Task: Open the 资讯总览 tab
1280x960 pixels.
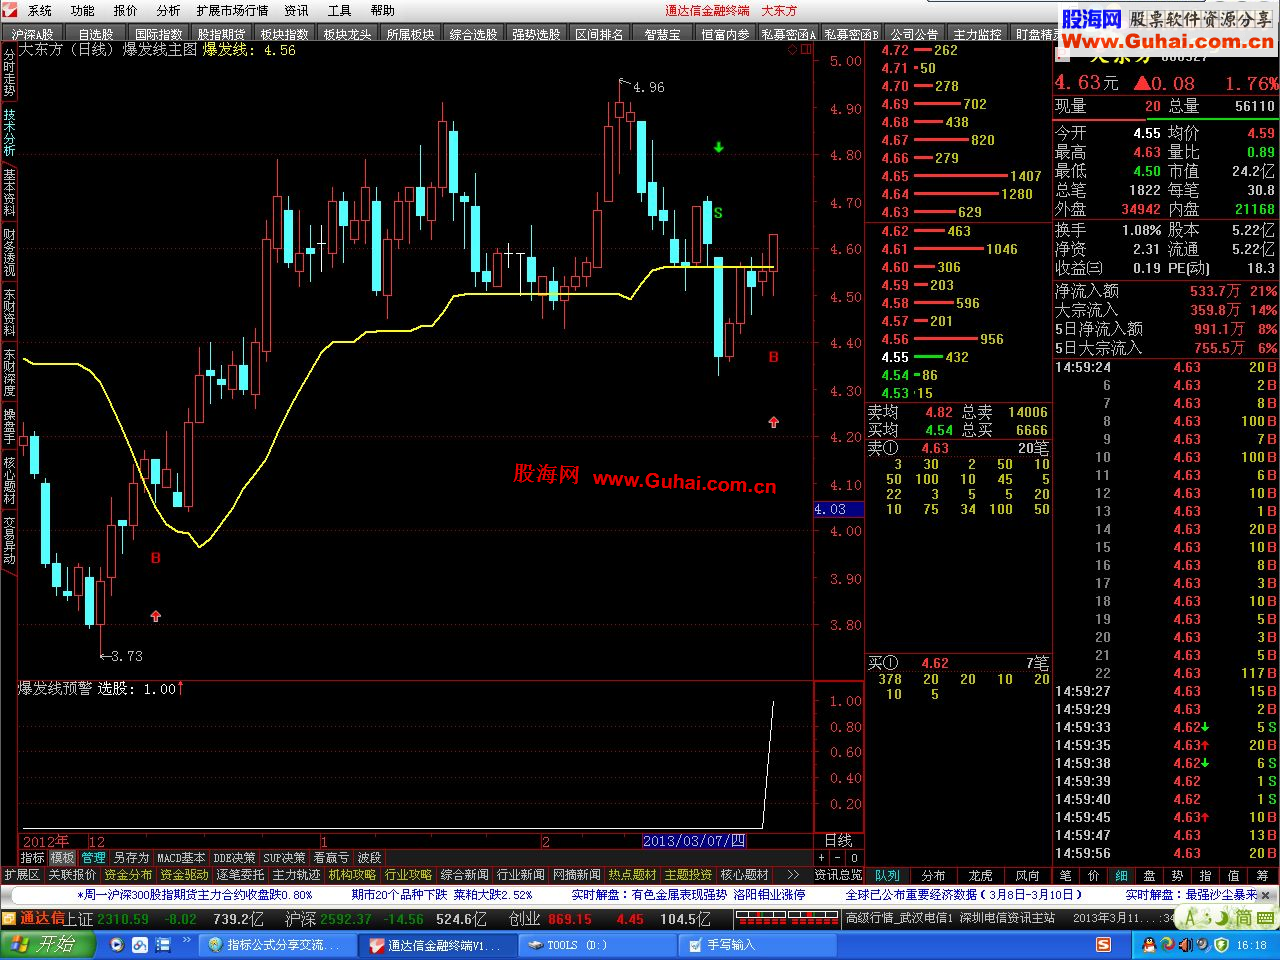Action: coord(838,875)
